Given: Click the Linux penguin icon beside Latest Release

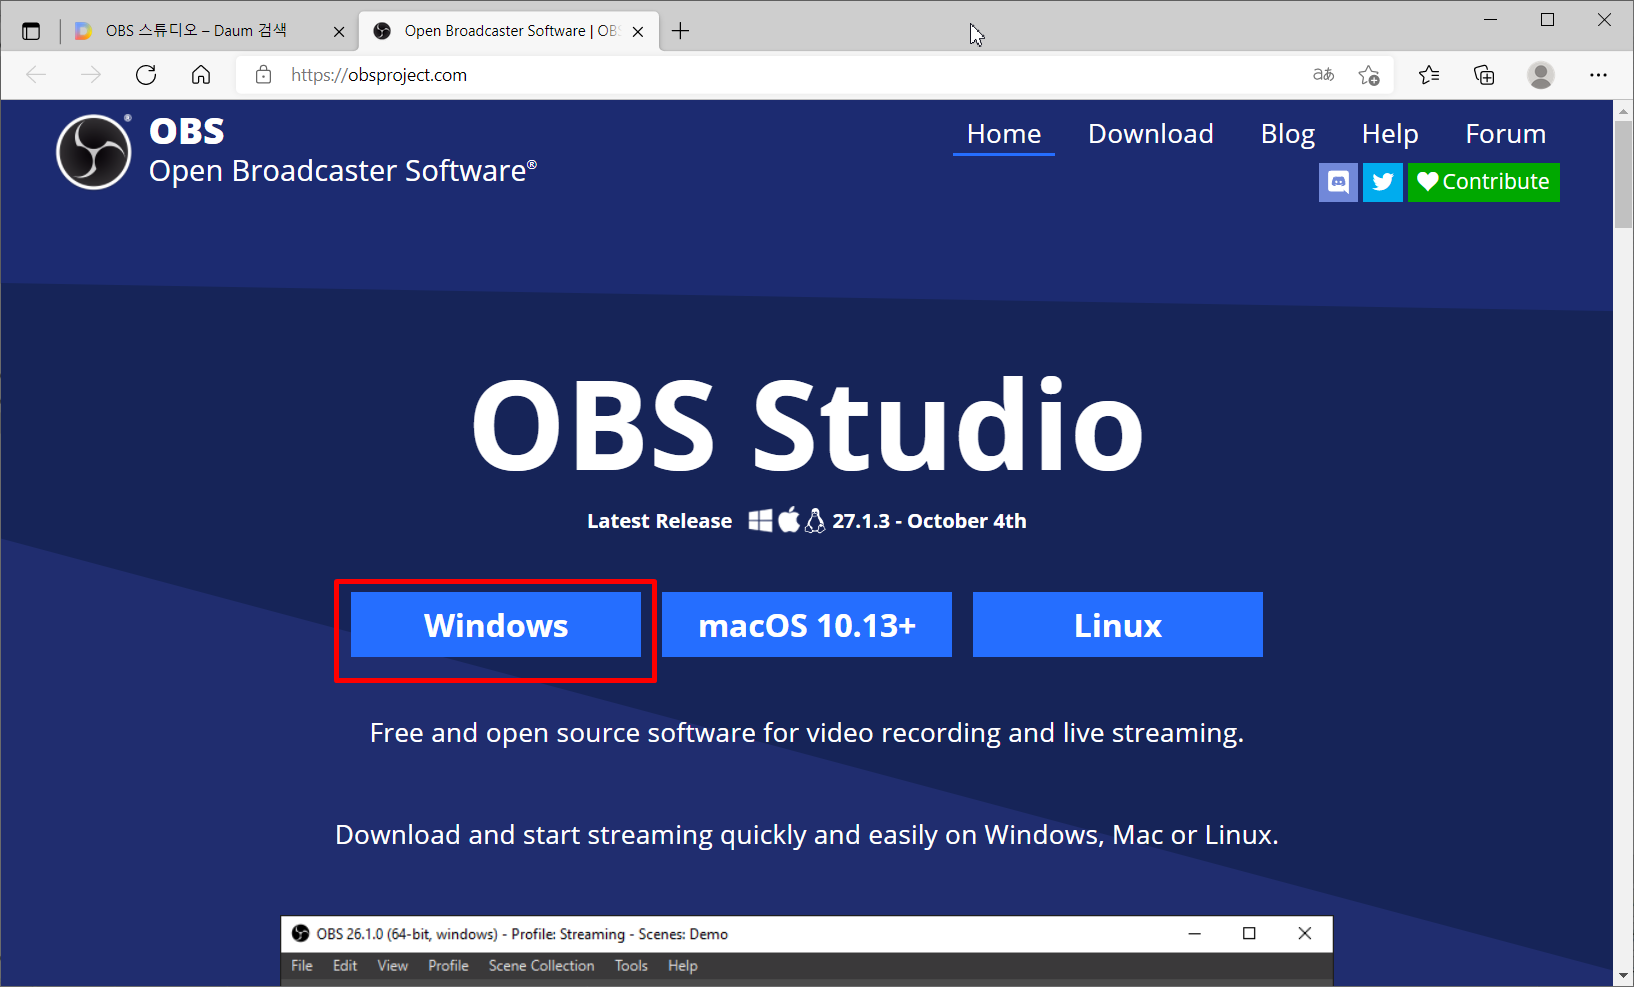Looking at the screenshot, I should [815, 520].
